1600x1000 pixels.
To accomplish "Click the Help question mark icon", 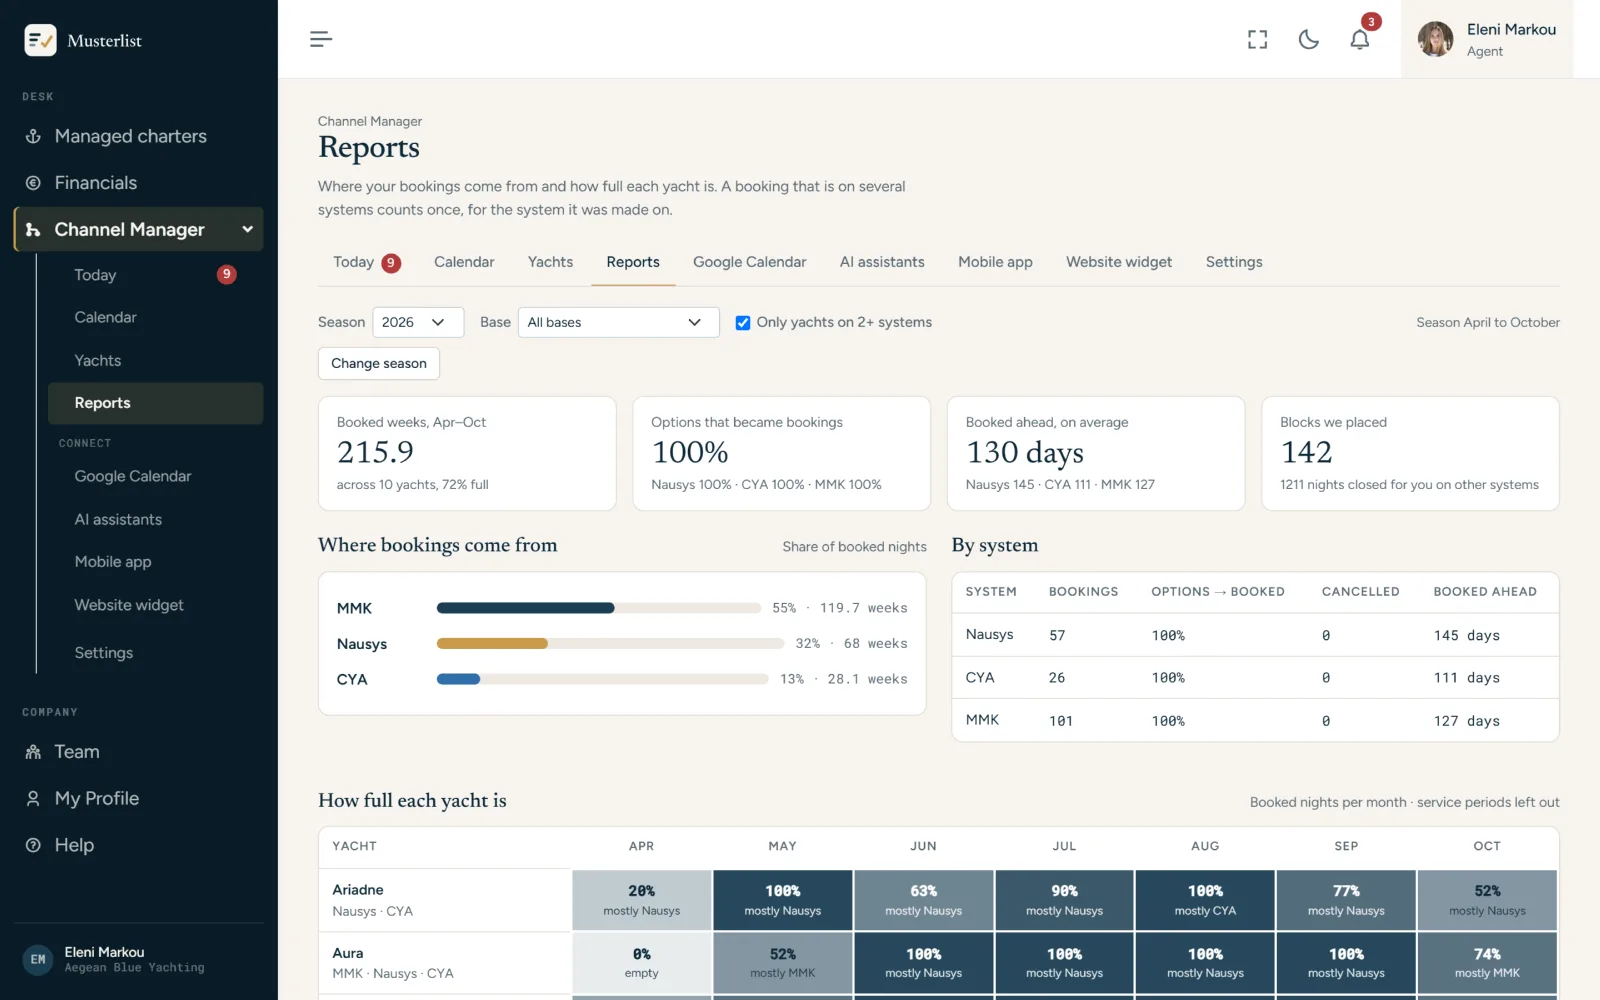I will click(x=33, y=845).
